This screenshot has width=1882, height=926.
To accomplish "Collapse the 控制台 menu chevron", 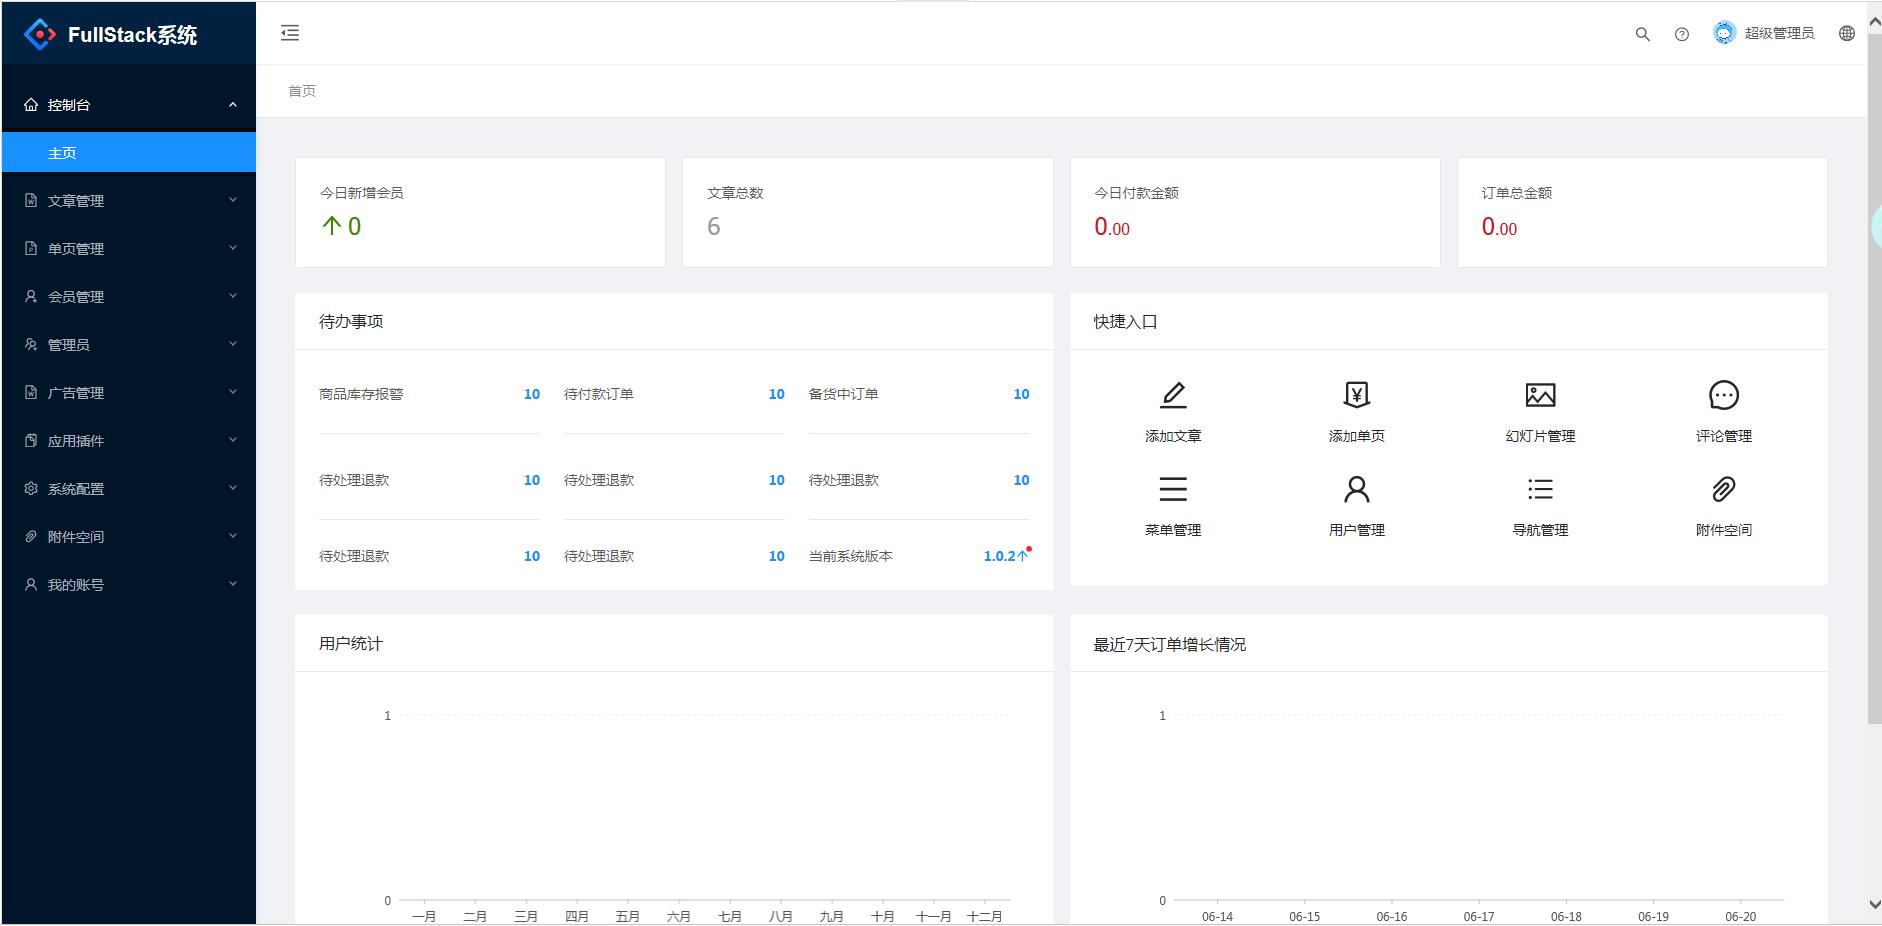I will (233, 105).
